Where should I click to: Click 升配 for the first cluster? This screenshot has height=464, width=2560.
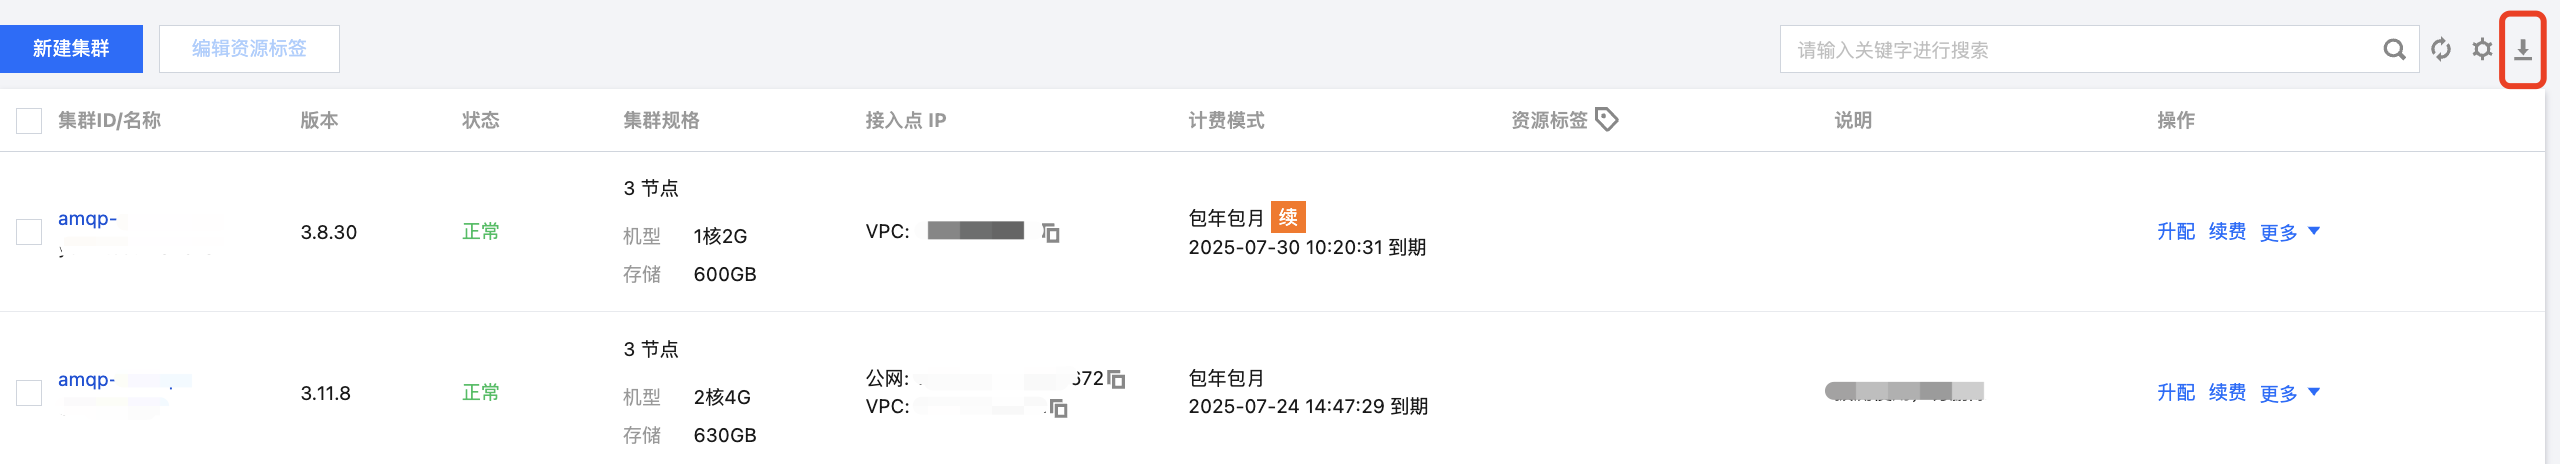[x=2175, y=232]
